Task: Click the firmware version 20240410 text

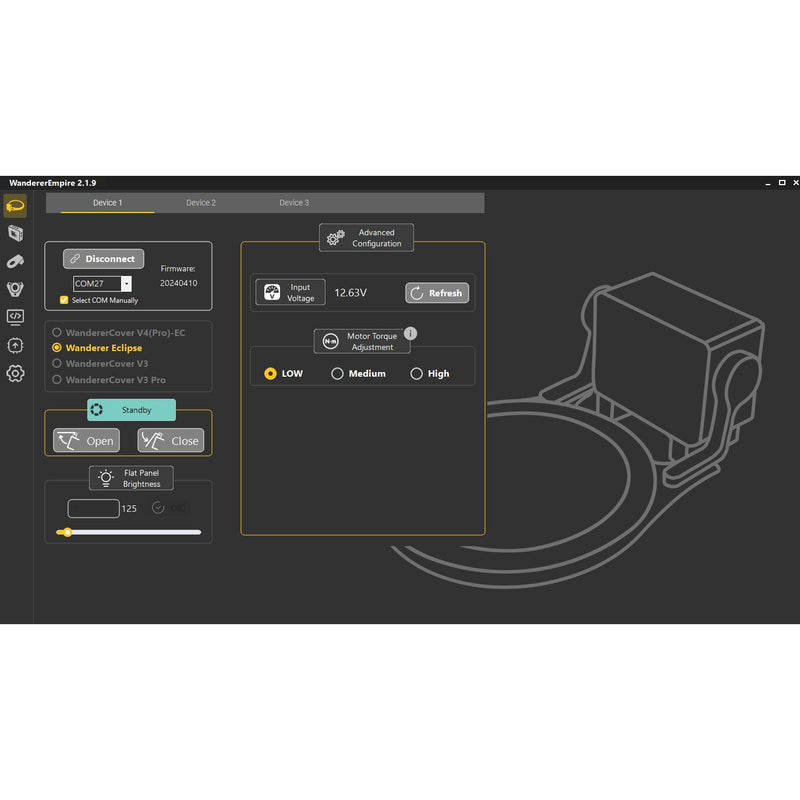Action: point(178,283)
